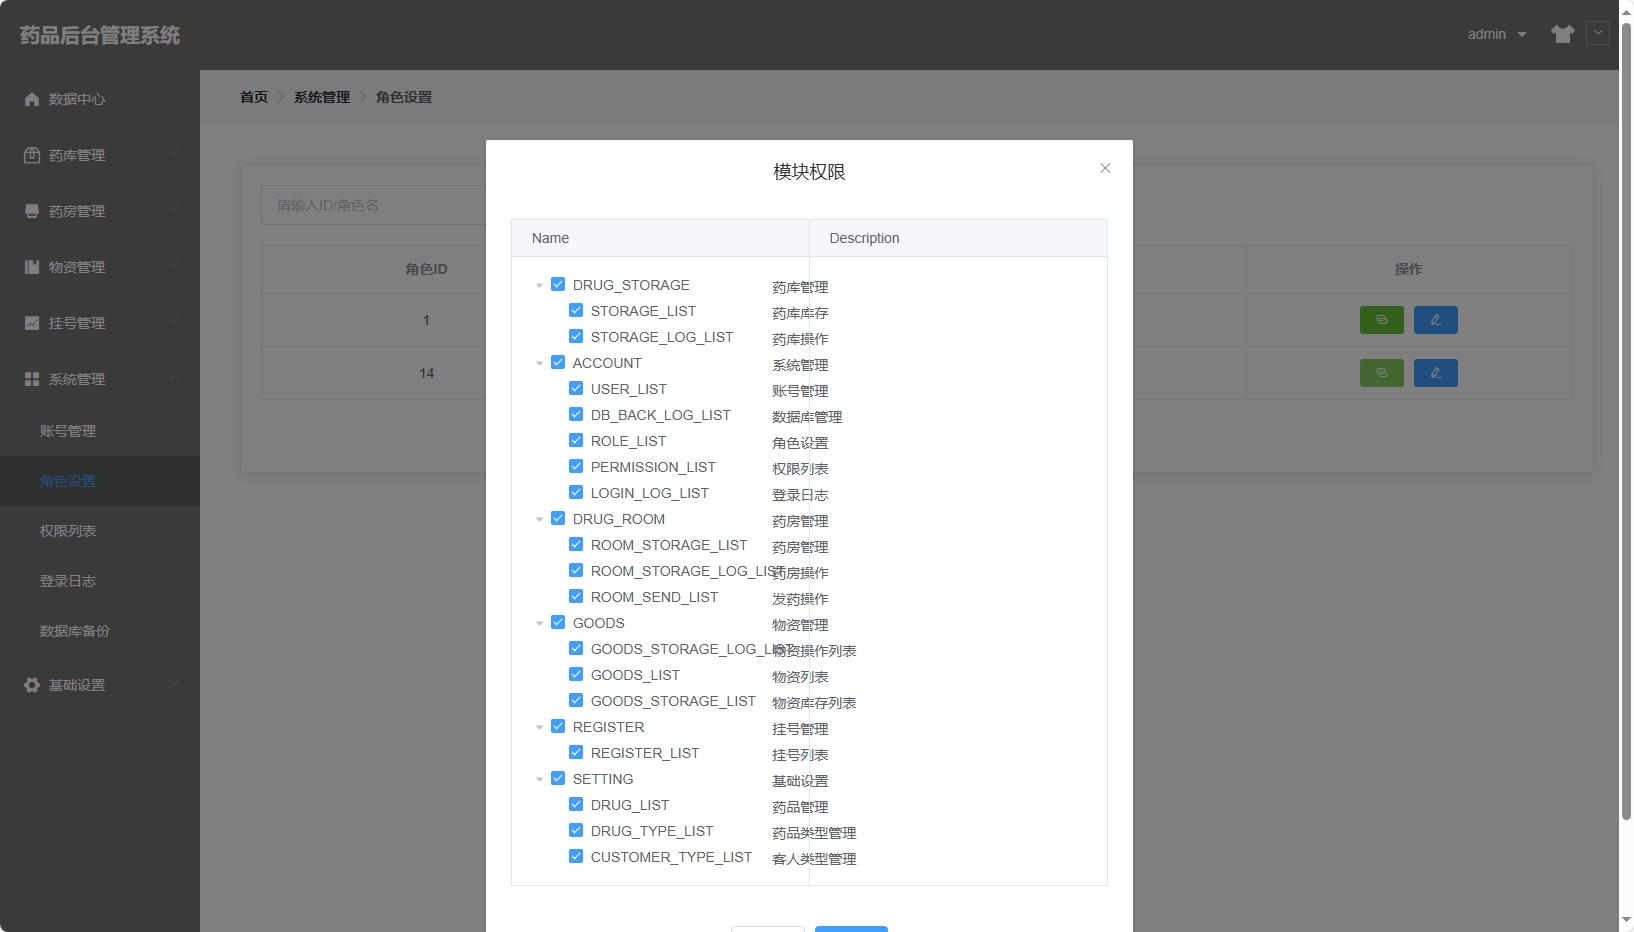Click the Name column header
Viewport: 1634px width, 932px height.
[660, 238]
